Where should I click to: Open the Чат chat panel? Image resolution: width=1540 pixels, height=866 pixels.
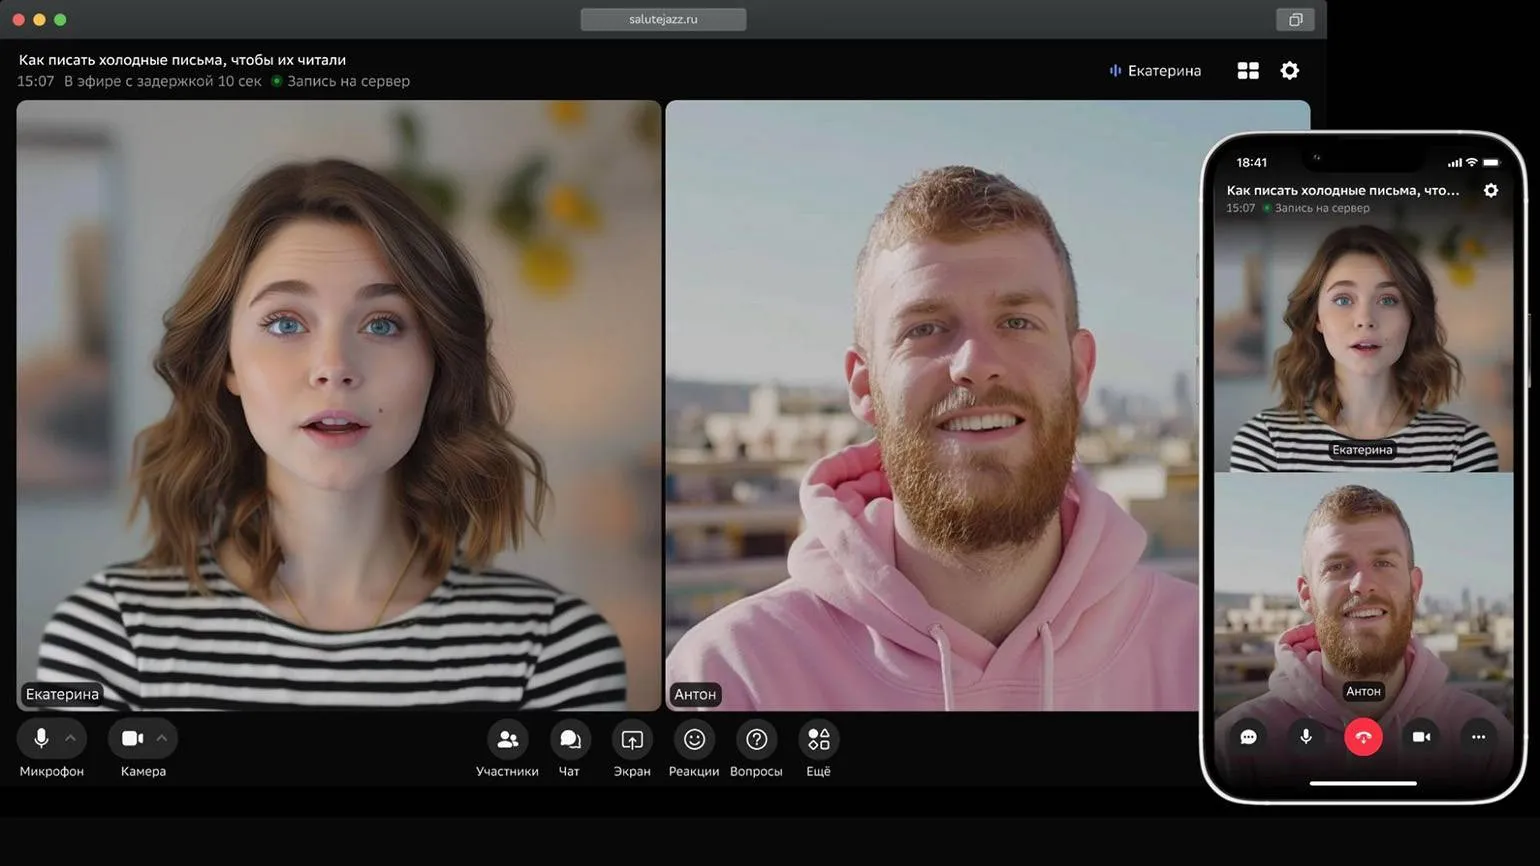[x=570, y=740]
